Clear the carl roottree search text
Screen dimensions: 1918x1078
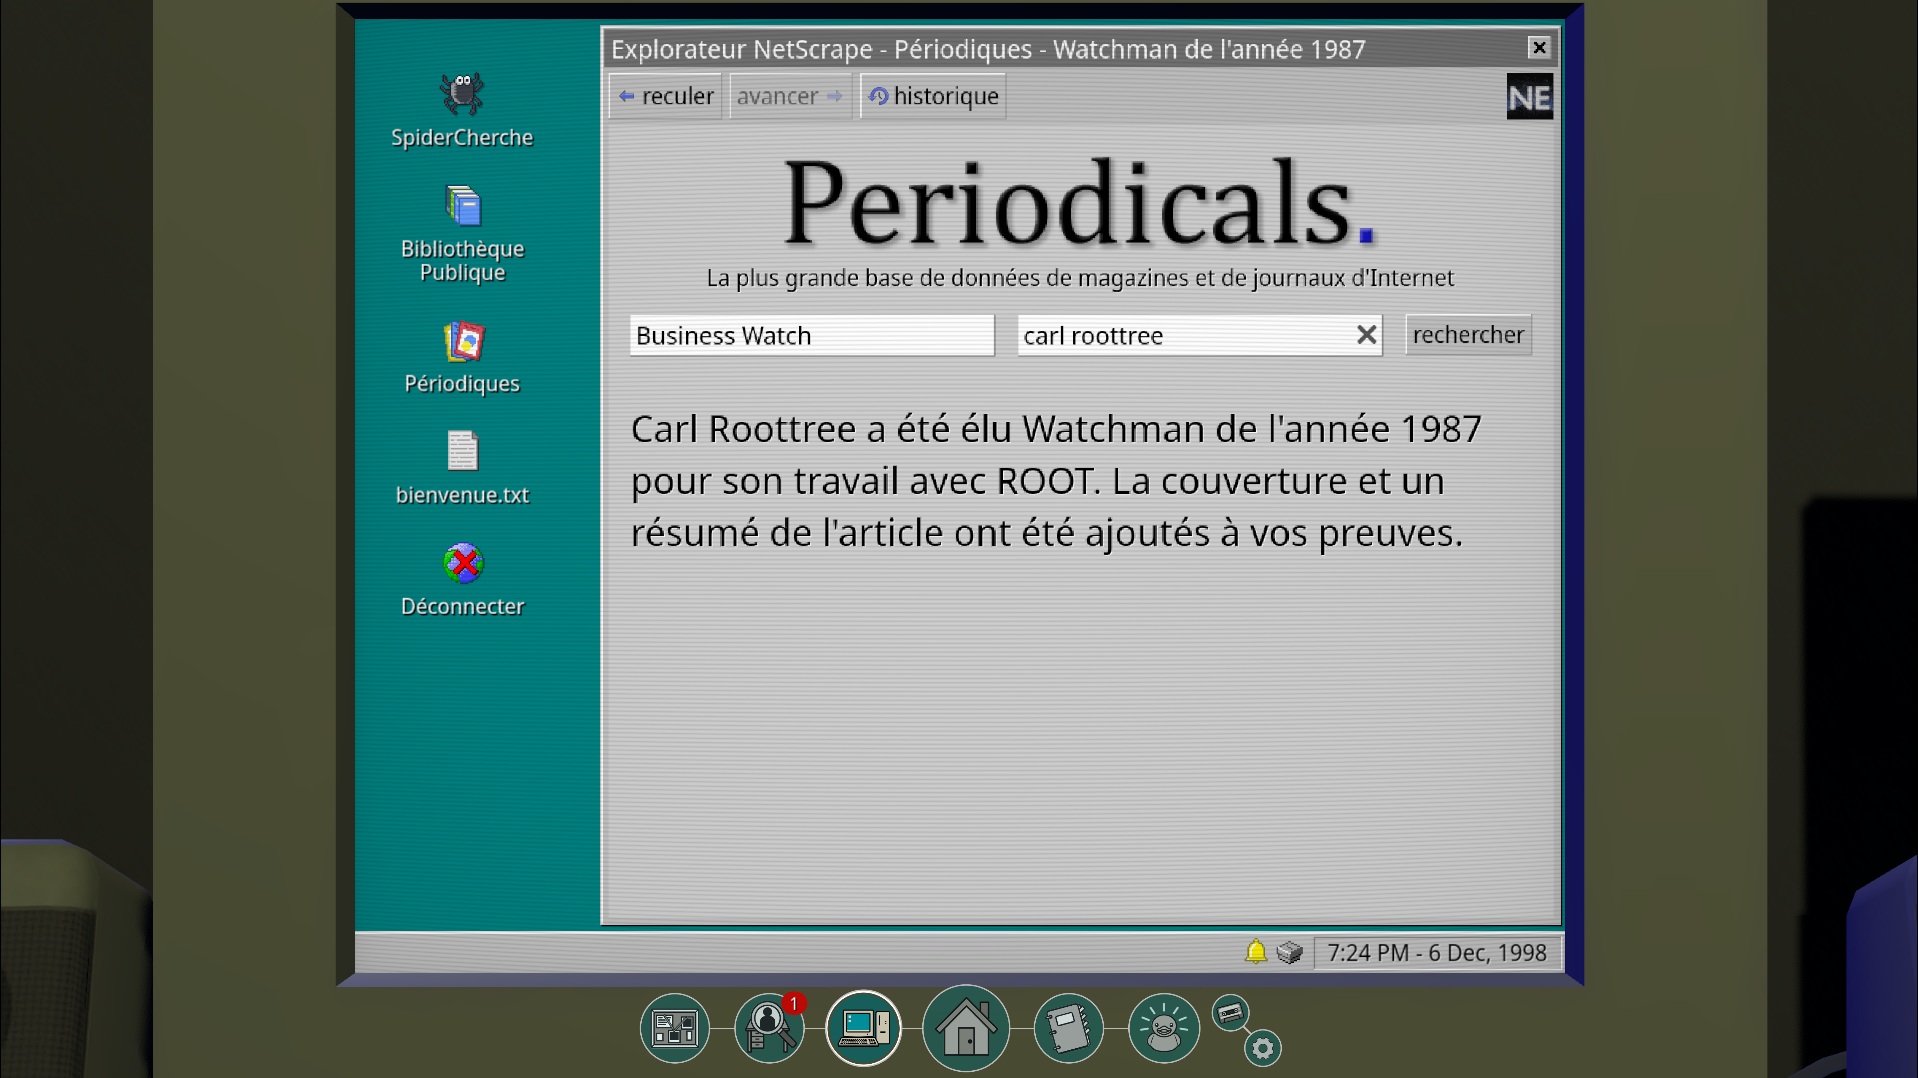pyautogui.click(x=1366, y=335)
